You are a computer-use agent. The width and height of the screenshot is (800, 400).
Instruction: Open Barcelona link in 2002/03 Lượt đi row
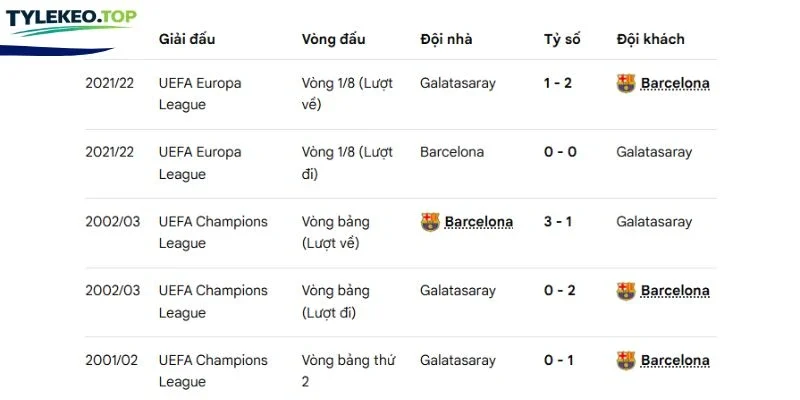[674, 291]
